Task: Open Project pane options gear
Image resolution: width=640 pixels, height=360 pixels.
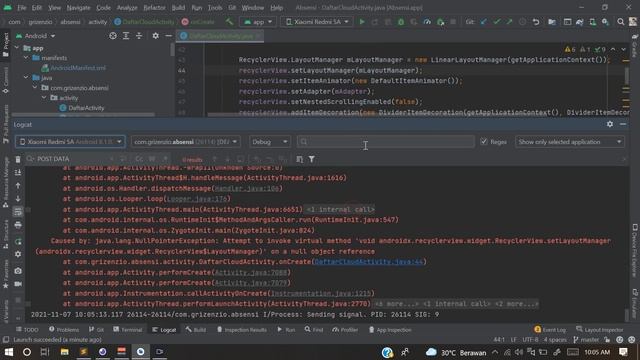Action: (x=156, y=36)
